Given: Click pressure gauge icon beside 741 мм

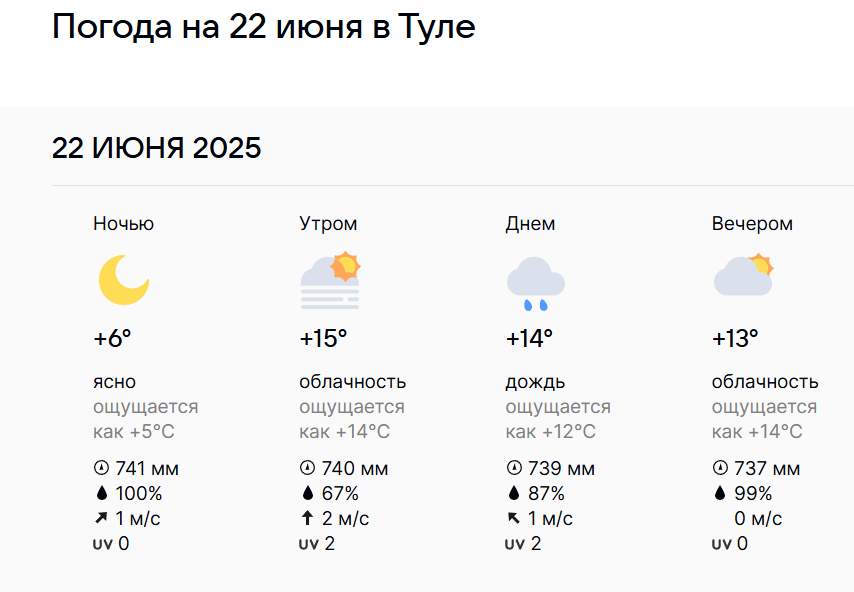Looking at the screenshot, I should point(101,468).
